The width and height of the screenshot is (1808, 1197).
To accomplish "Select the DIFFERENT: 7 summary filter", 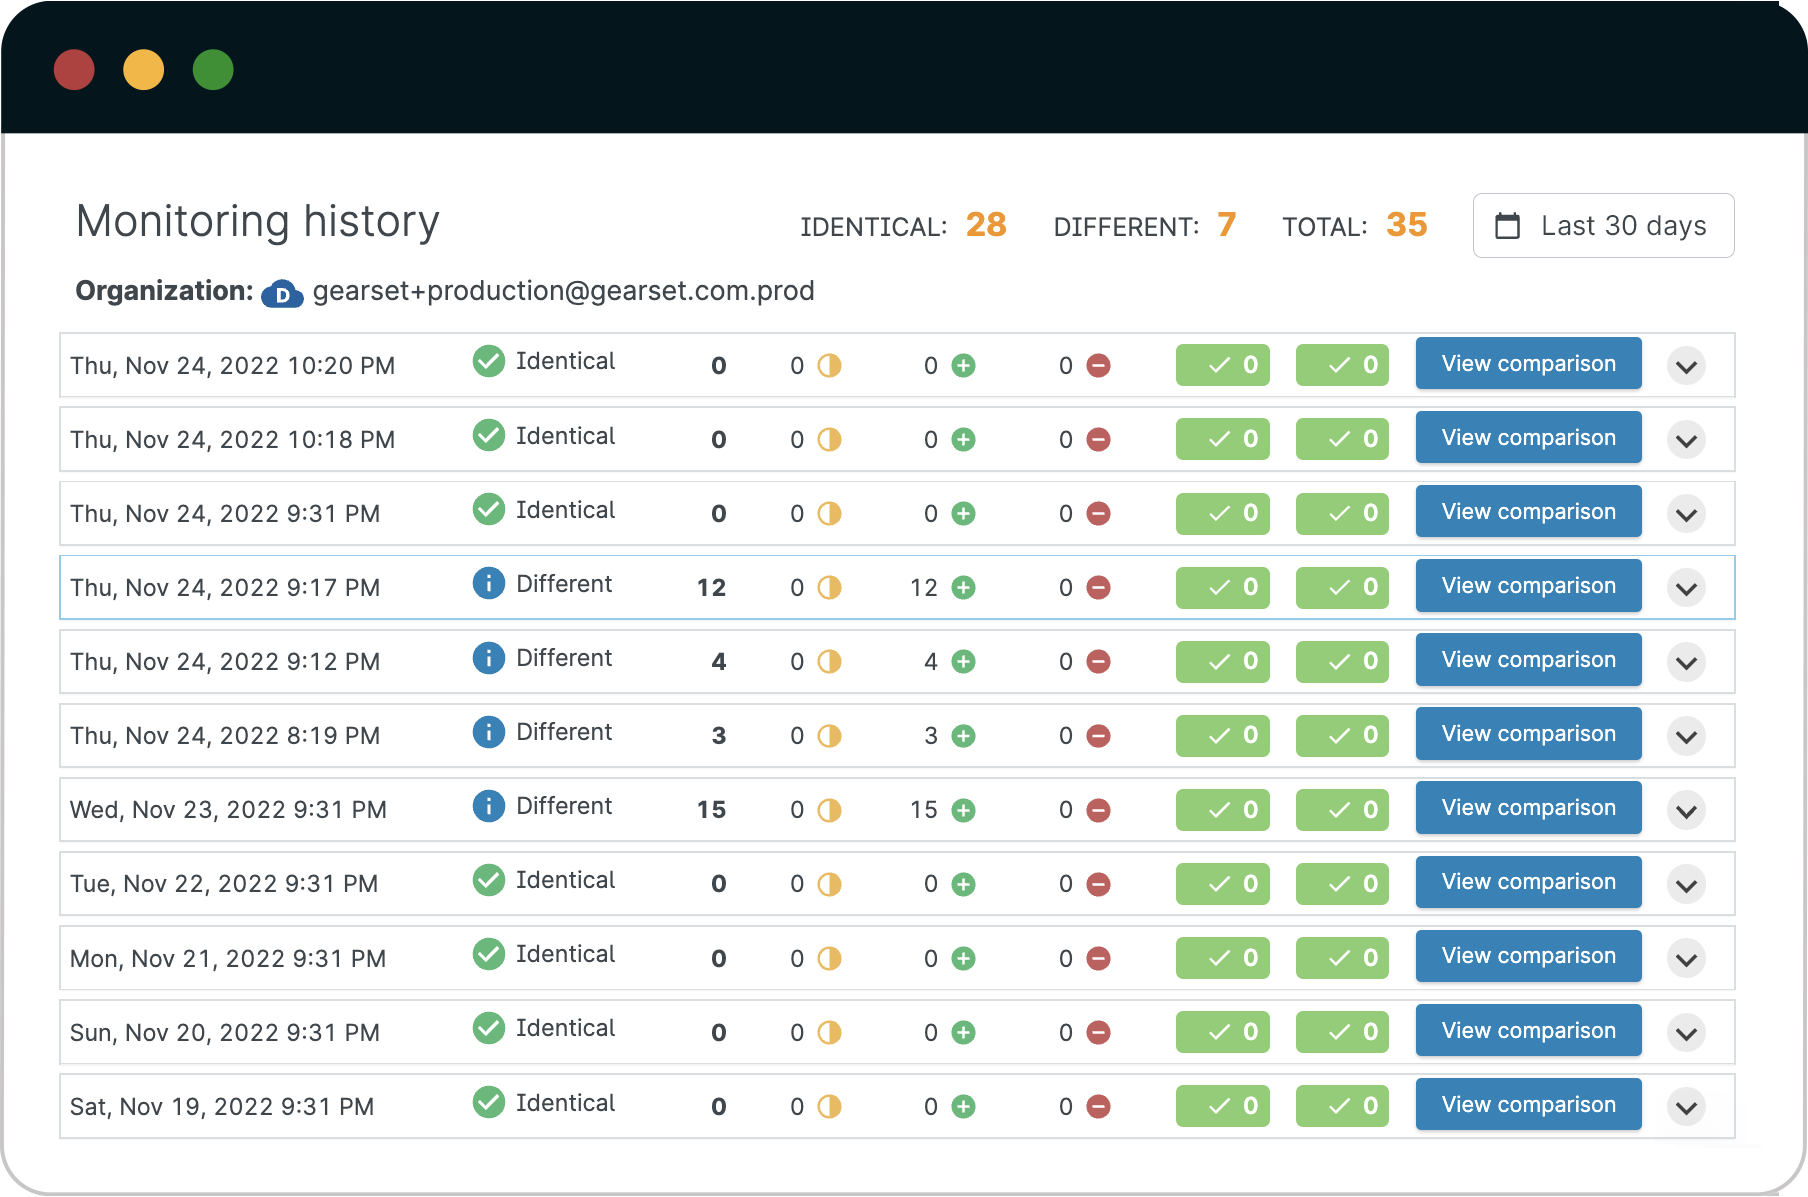I will 1144,226.
